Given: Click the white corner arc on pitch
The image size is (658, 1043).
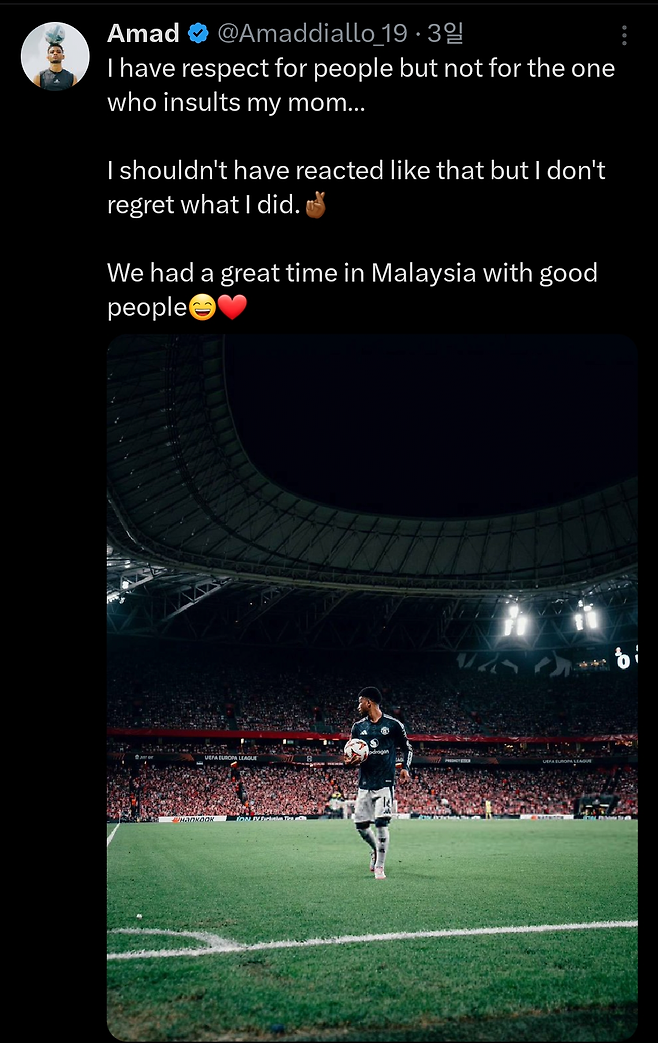Looking at the screenshot, I should (176, 937).
